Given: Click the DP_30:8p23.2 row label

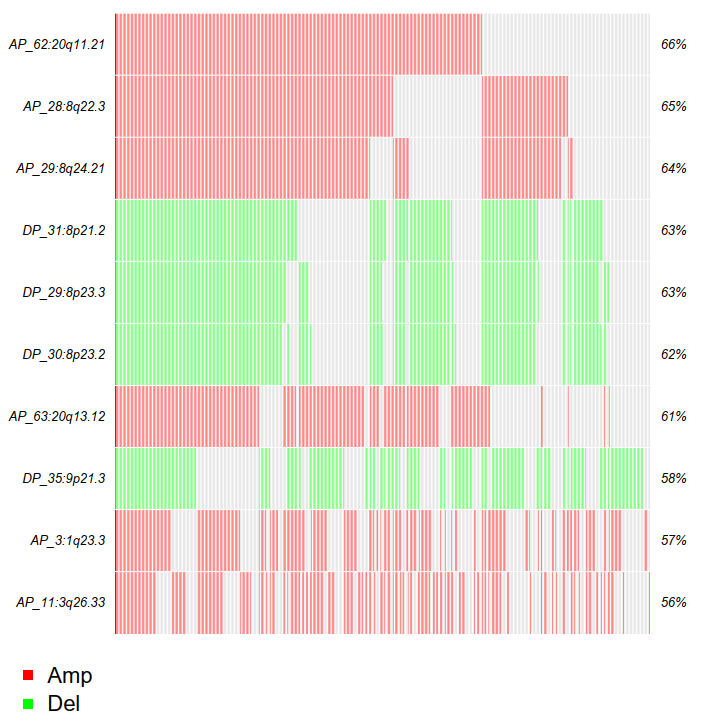Looking at the screenshot, I should [x=64, y=354].
